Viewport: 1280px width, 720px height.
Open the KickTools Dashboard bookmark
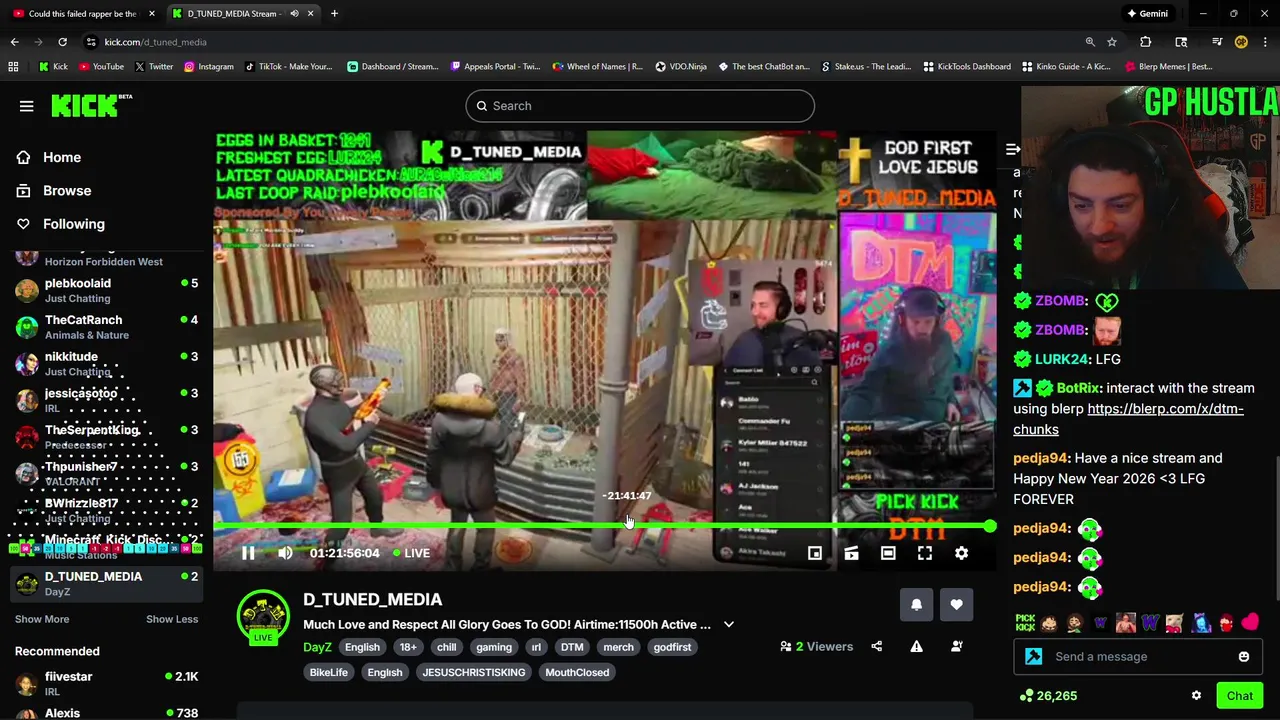(x=967, y=67)
